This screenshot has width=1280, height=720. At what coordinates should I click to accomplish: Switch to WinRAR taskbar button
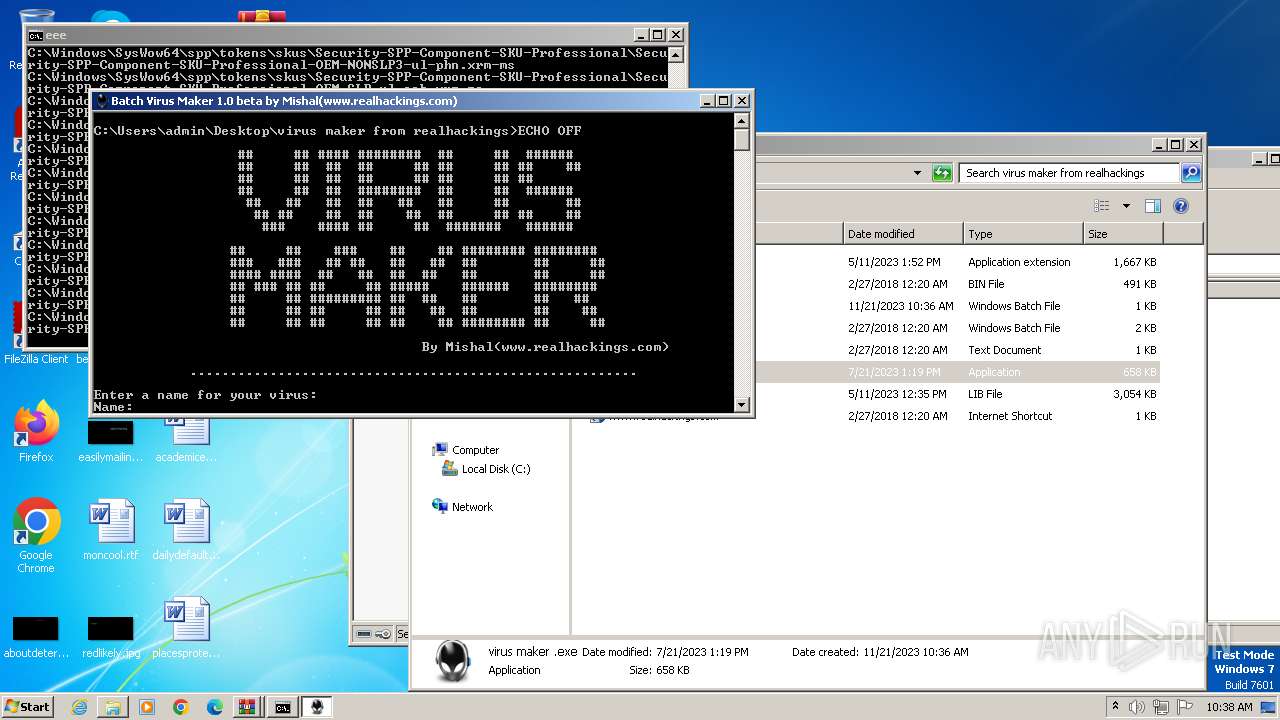point(247,707)
